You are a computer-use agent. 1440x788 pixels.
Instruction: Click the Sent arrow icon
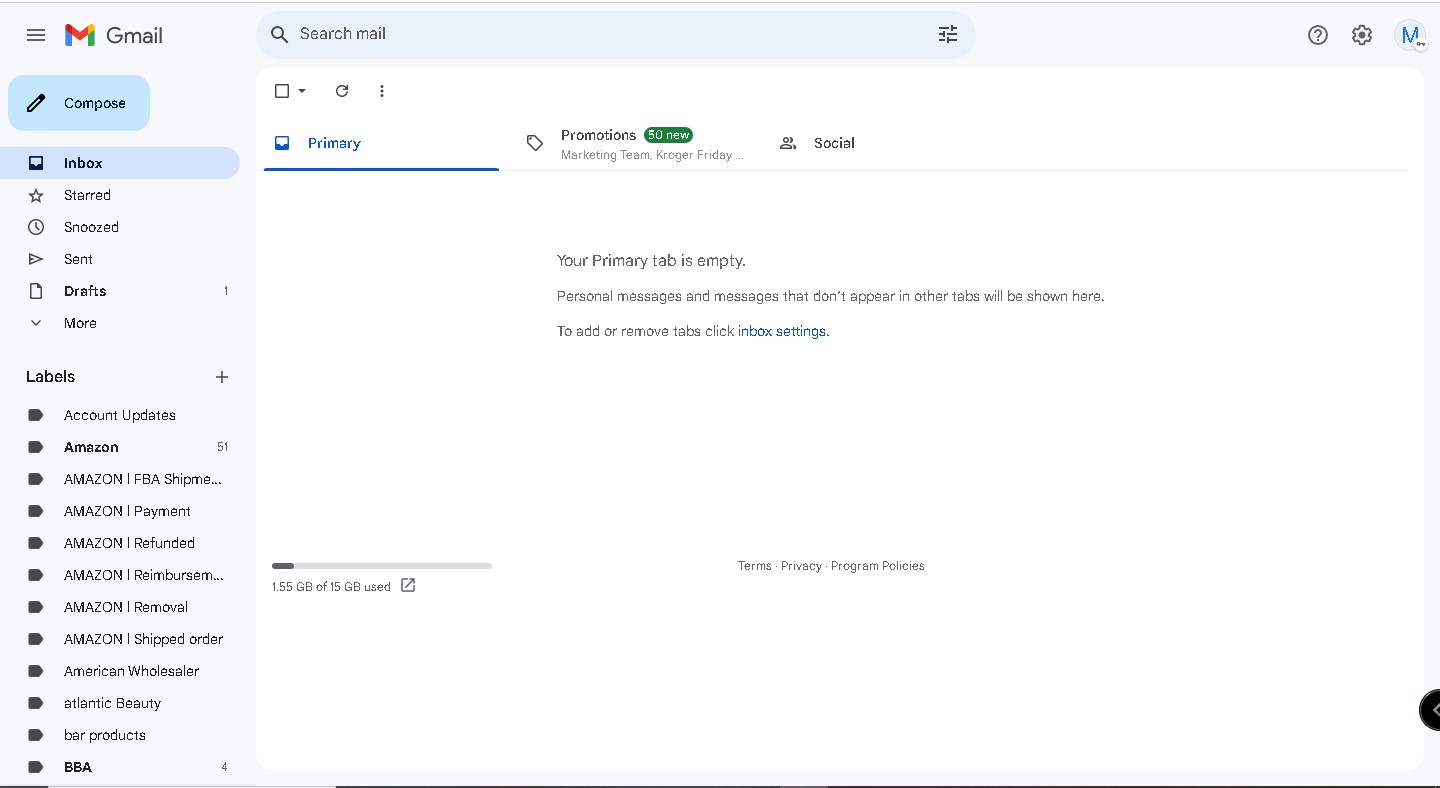point(36,259)
